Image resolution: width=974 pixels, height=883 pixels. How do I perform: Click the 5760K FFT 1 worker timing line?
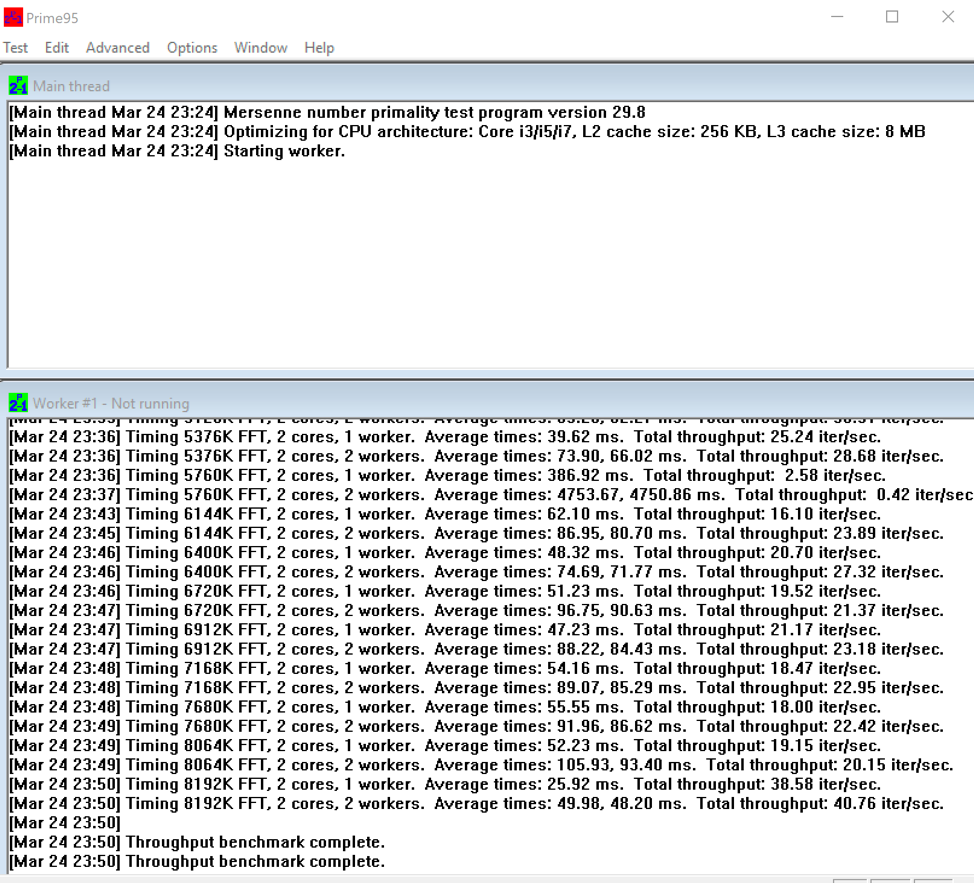447,476
